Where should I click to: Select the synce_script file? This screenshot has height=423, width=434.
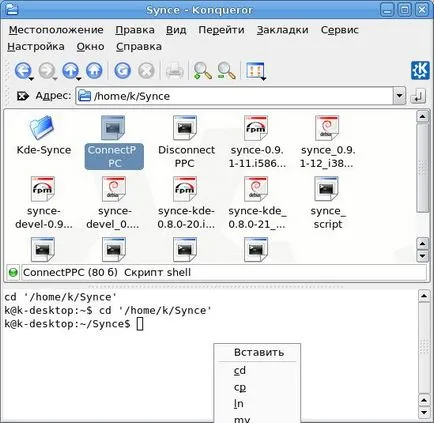(x=328, y=203)
